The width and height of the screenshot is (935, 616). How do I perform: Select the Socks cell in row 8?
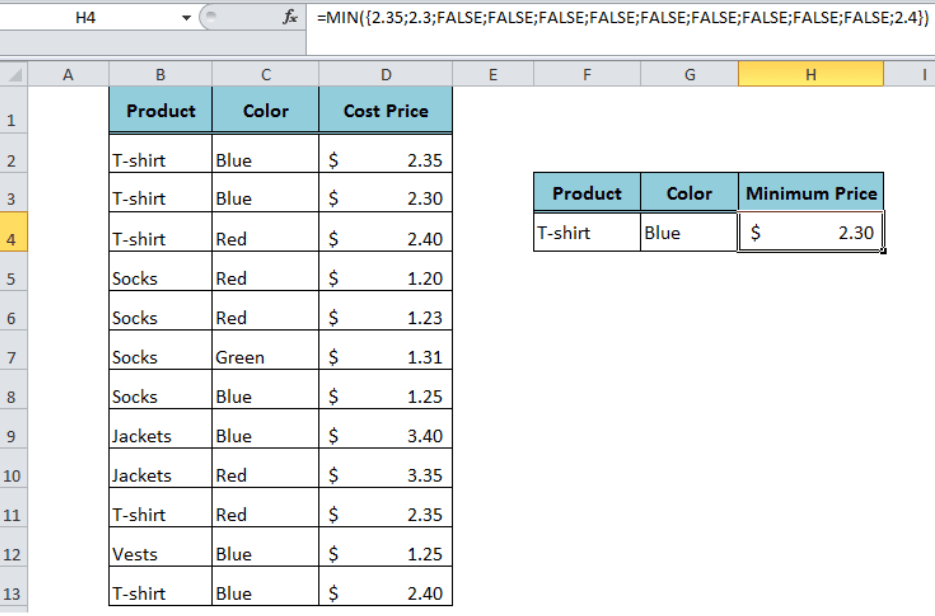point(160,389)
